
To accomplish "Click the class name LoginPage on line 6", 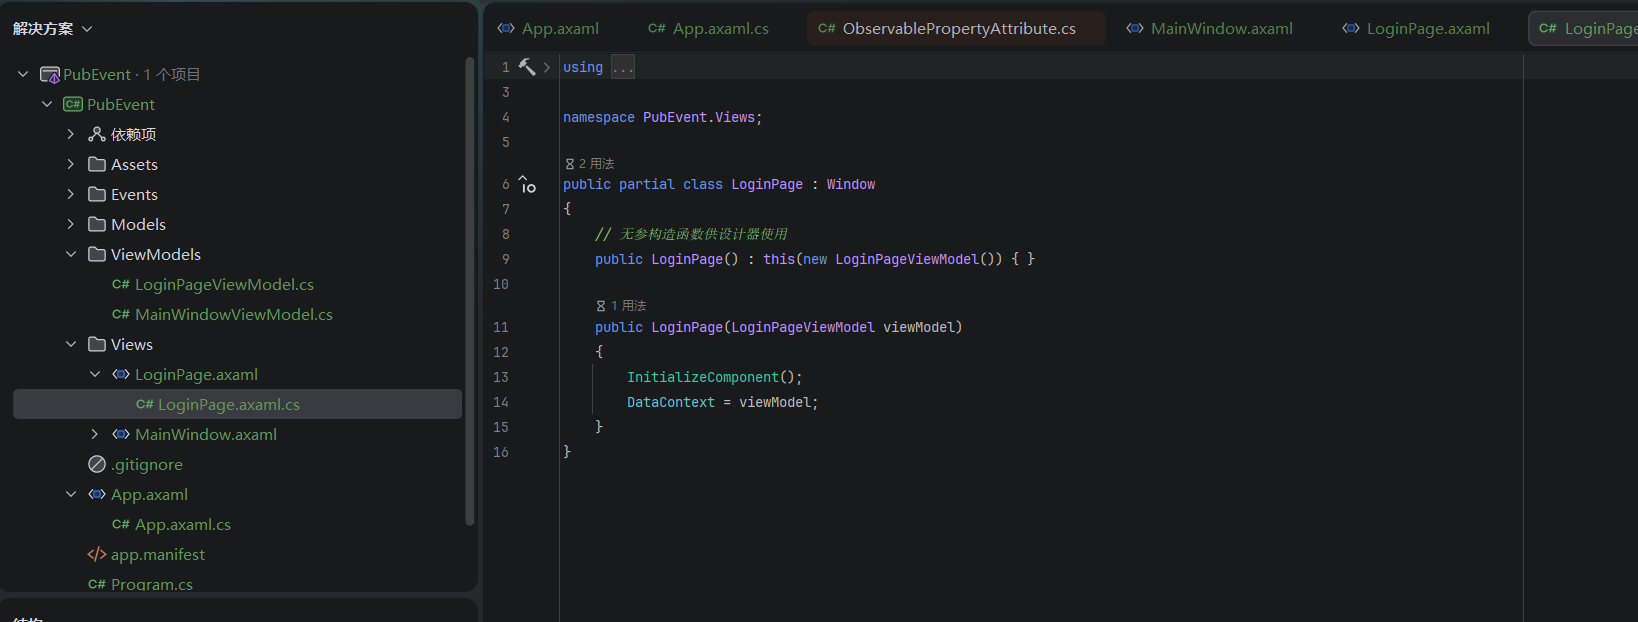I will pyautogui.click(x=767, y=184).
